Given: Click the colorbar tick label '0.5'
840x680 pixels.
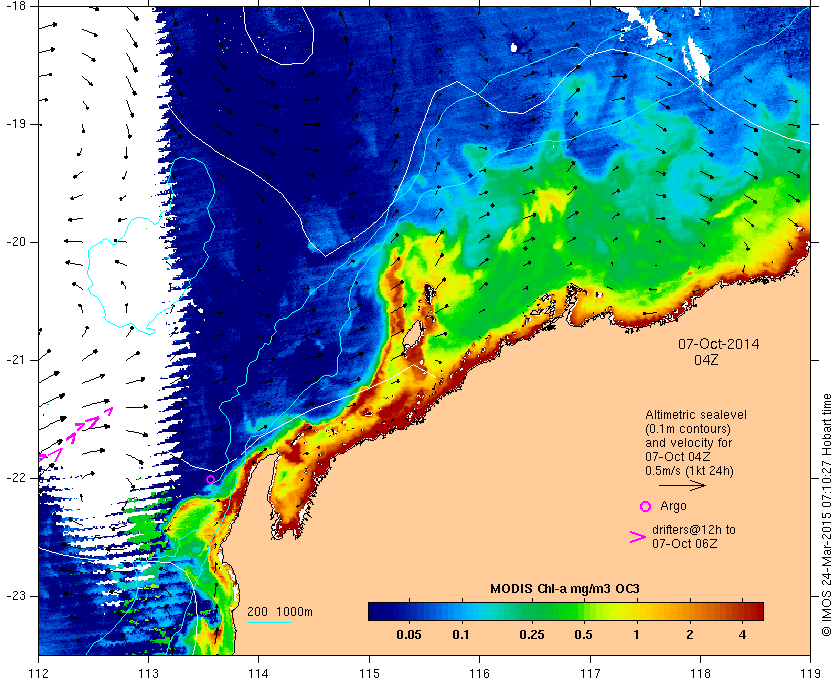Looking at the screenshot, I should (583, 635).
